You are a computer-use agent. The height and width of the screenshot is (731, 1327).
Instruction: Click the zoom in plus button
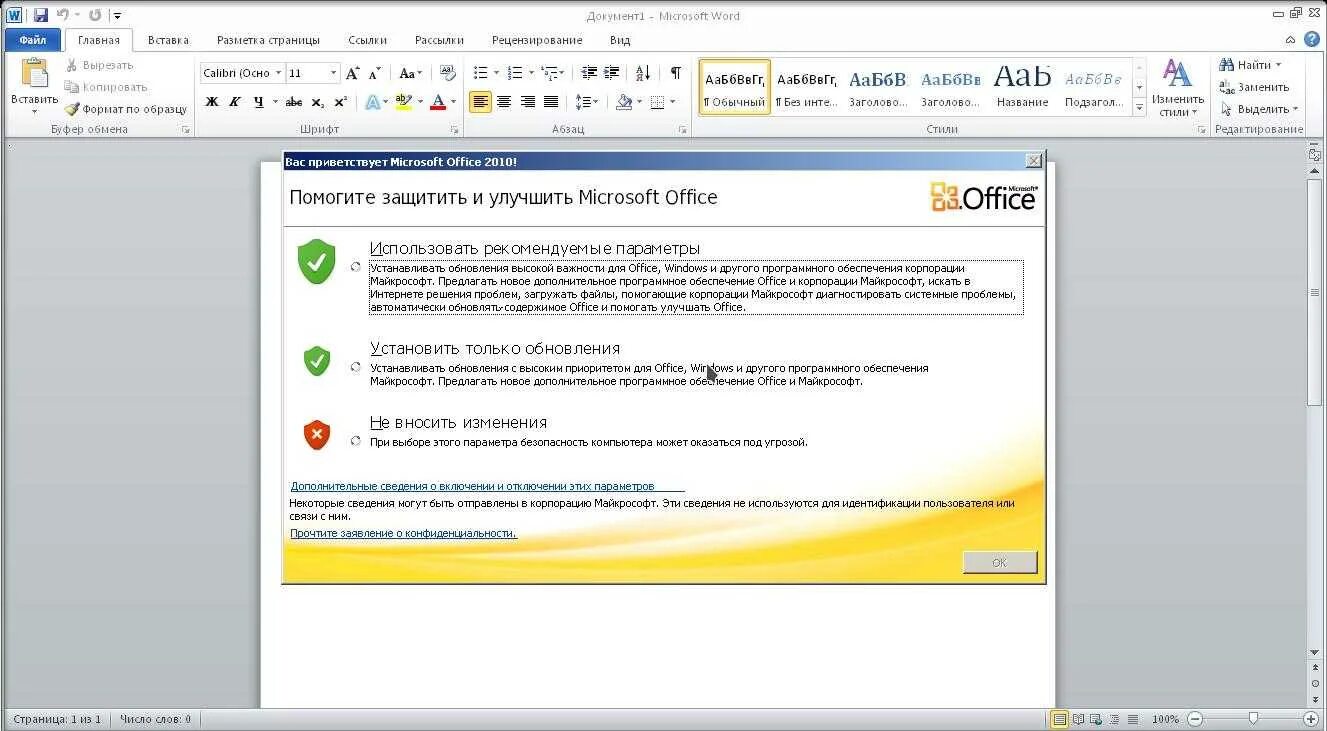click(1311, 719)
